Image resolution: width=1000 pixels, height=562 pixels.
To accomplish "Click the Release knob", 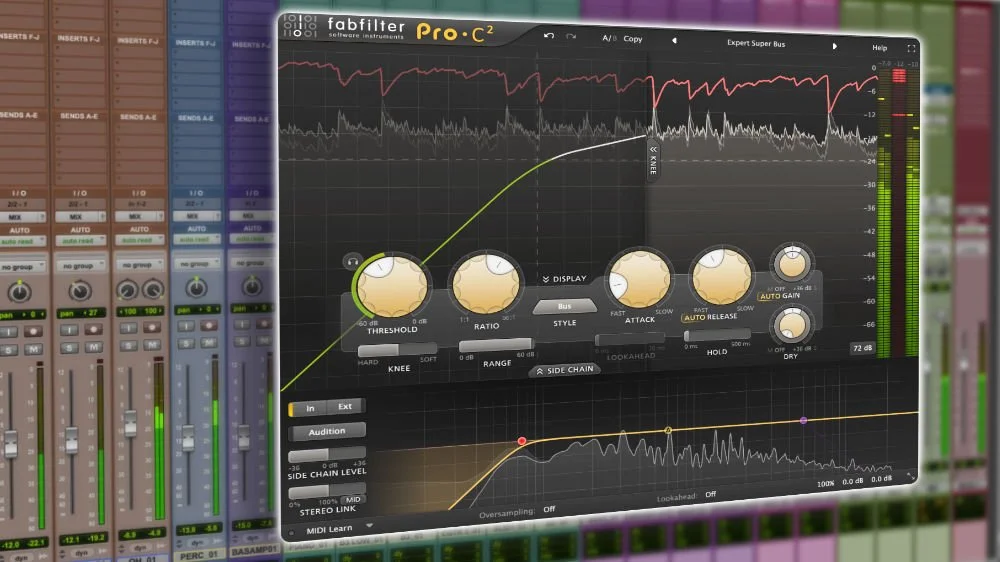I will (x=721, y=277).
